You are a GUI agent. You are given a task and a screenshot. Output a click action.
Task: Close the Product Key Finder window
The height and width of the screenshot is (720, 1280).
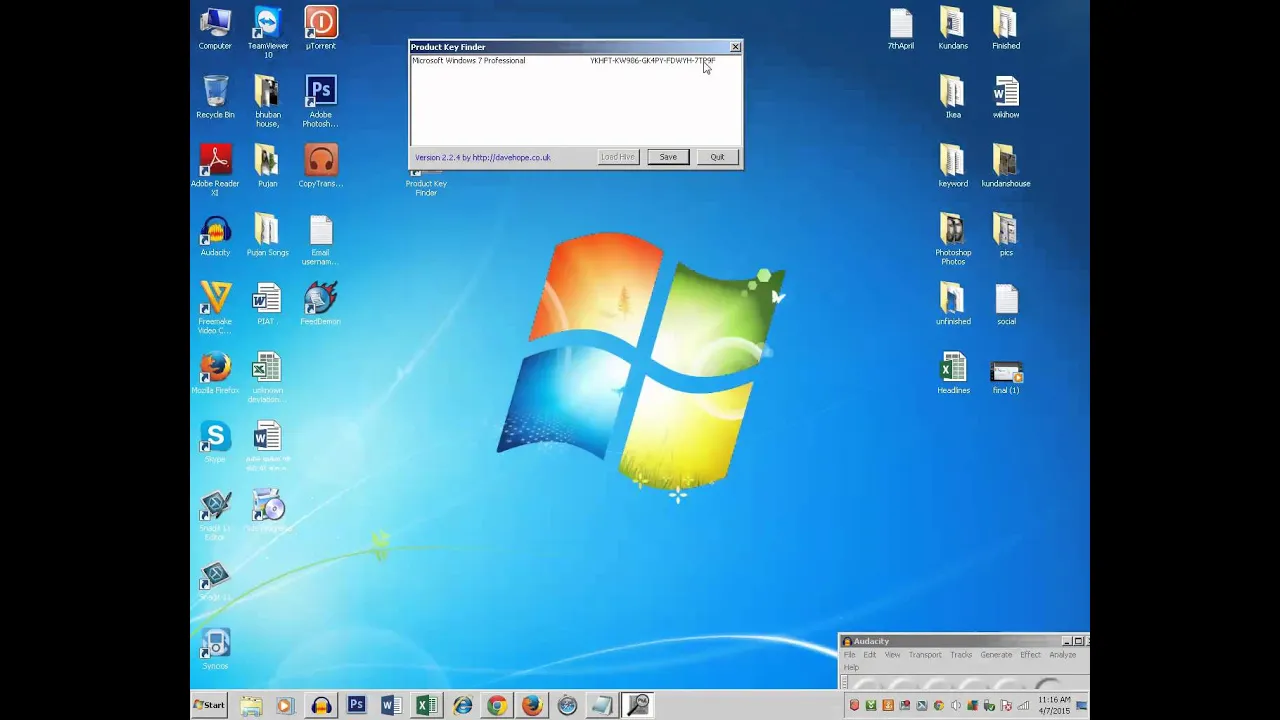point(735,47)
